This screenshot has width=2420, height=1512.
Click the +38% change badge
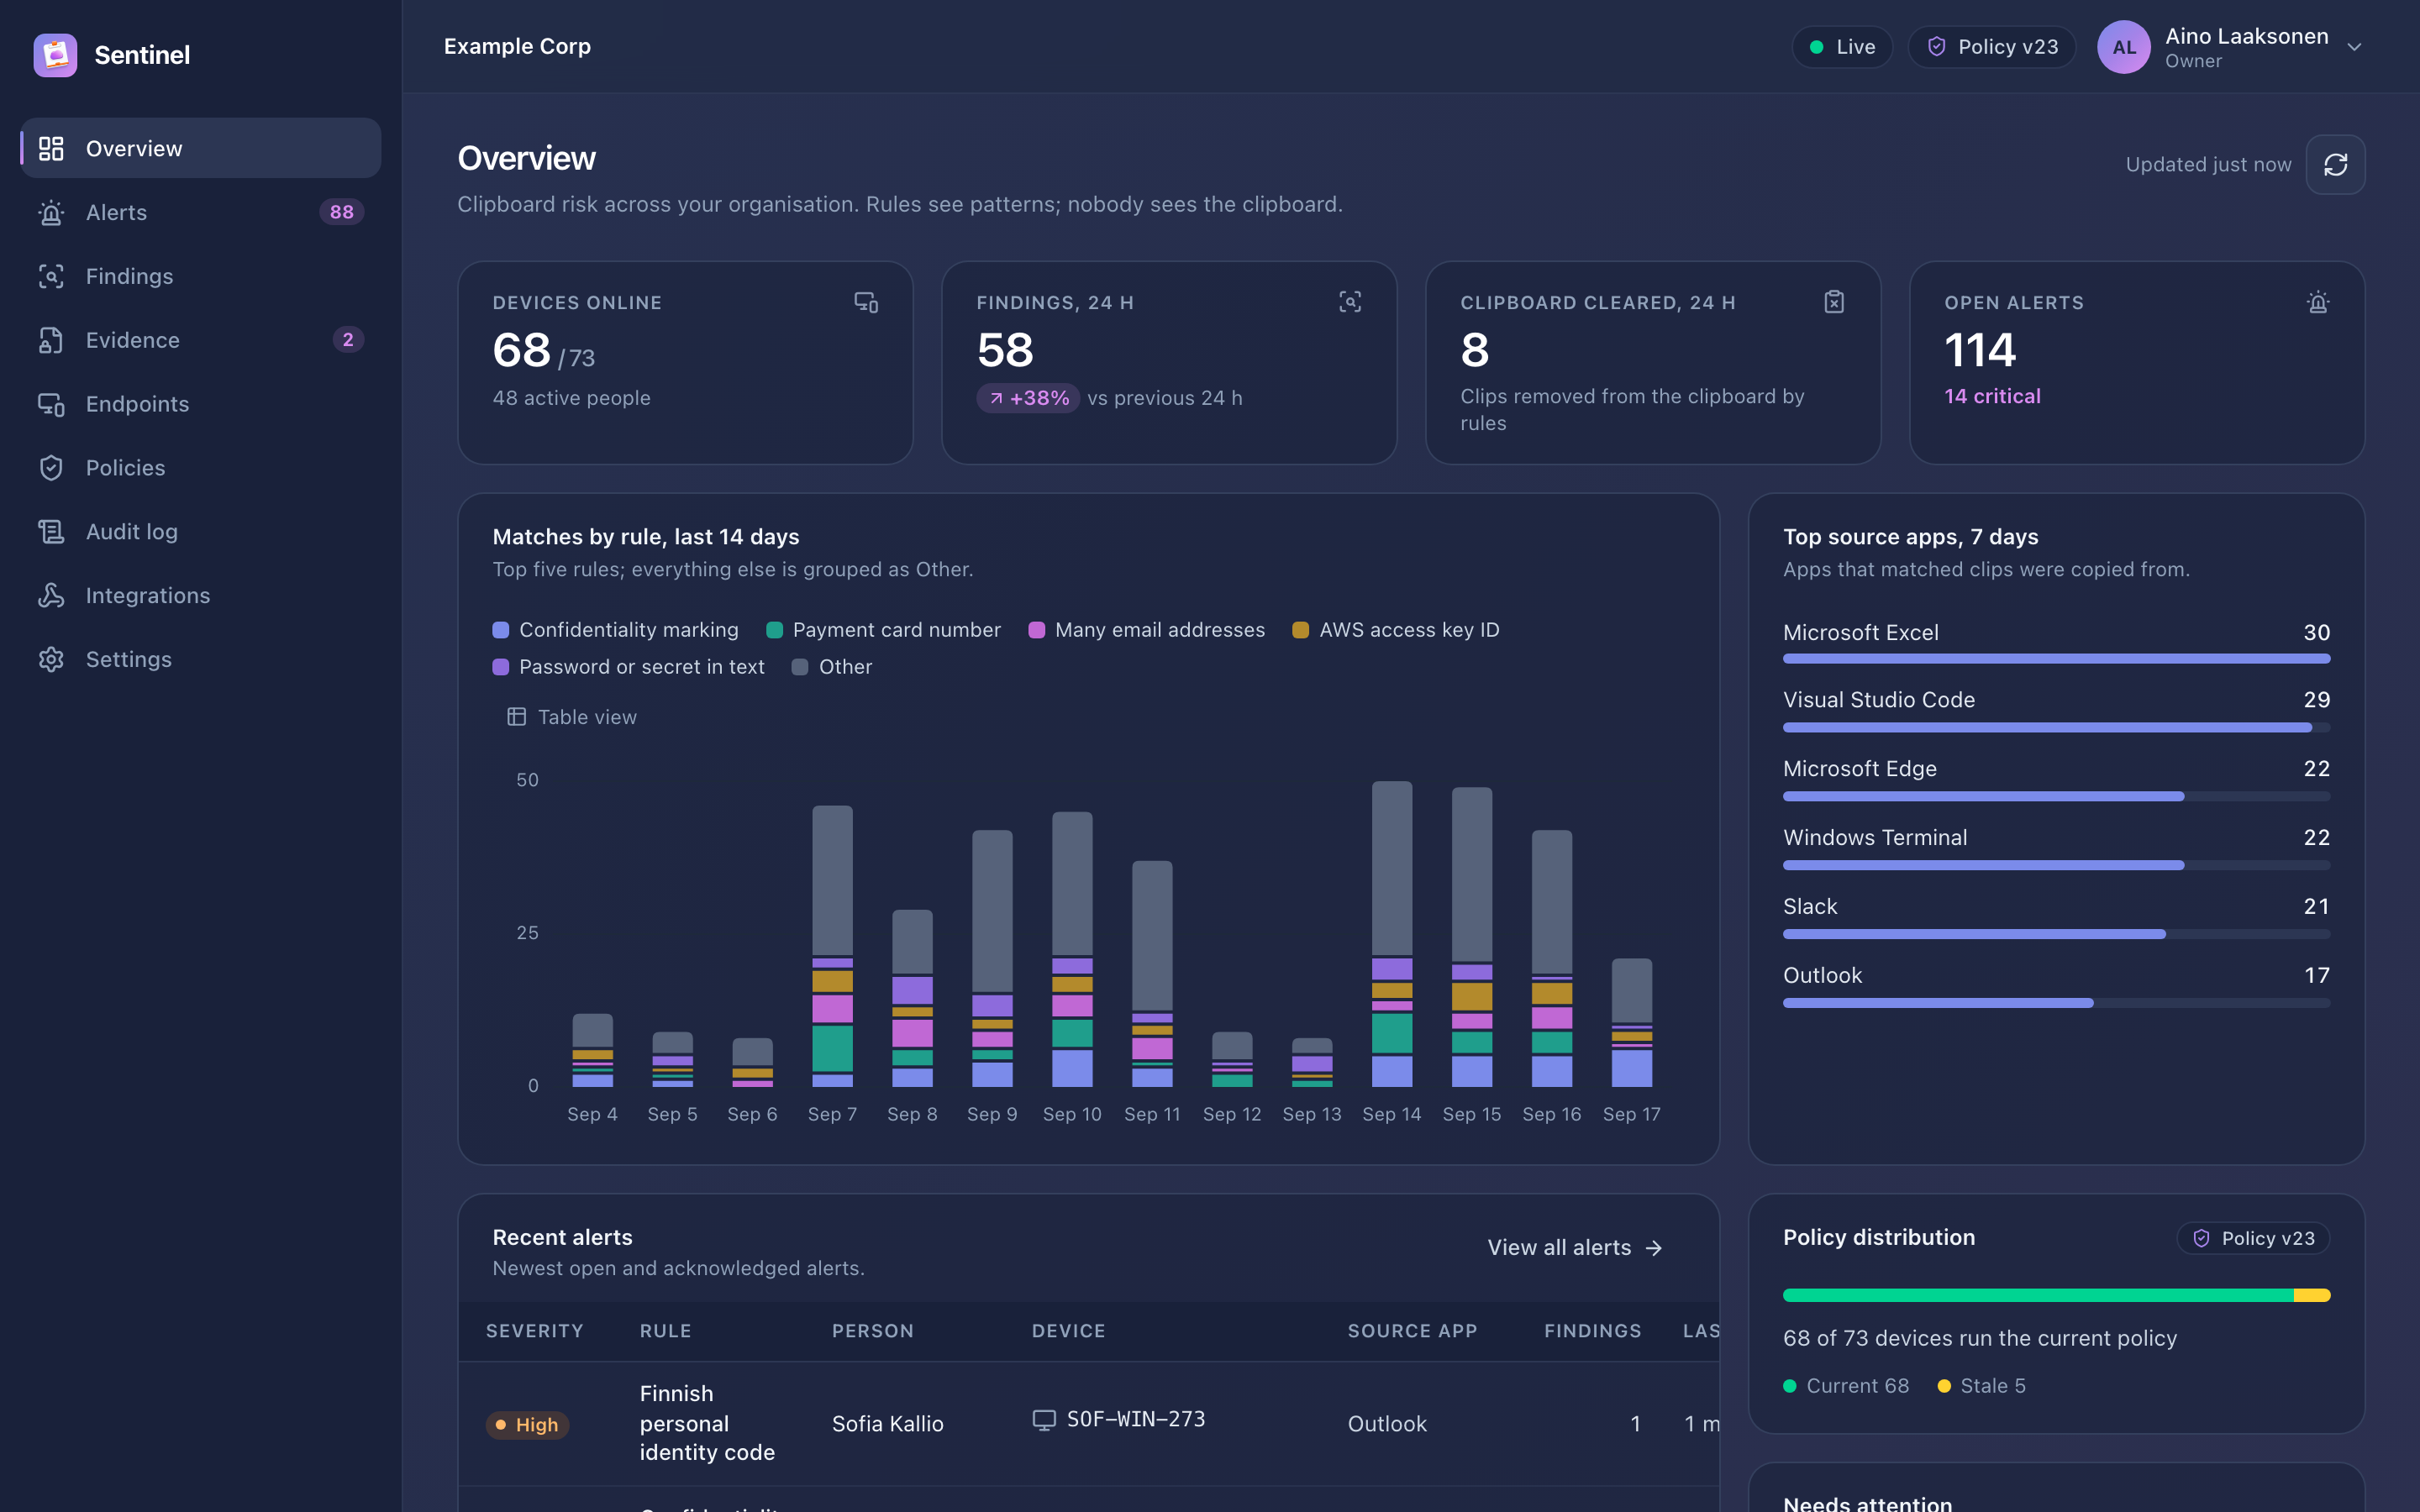tap(1028, 398)
